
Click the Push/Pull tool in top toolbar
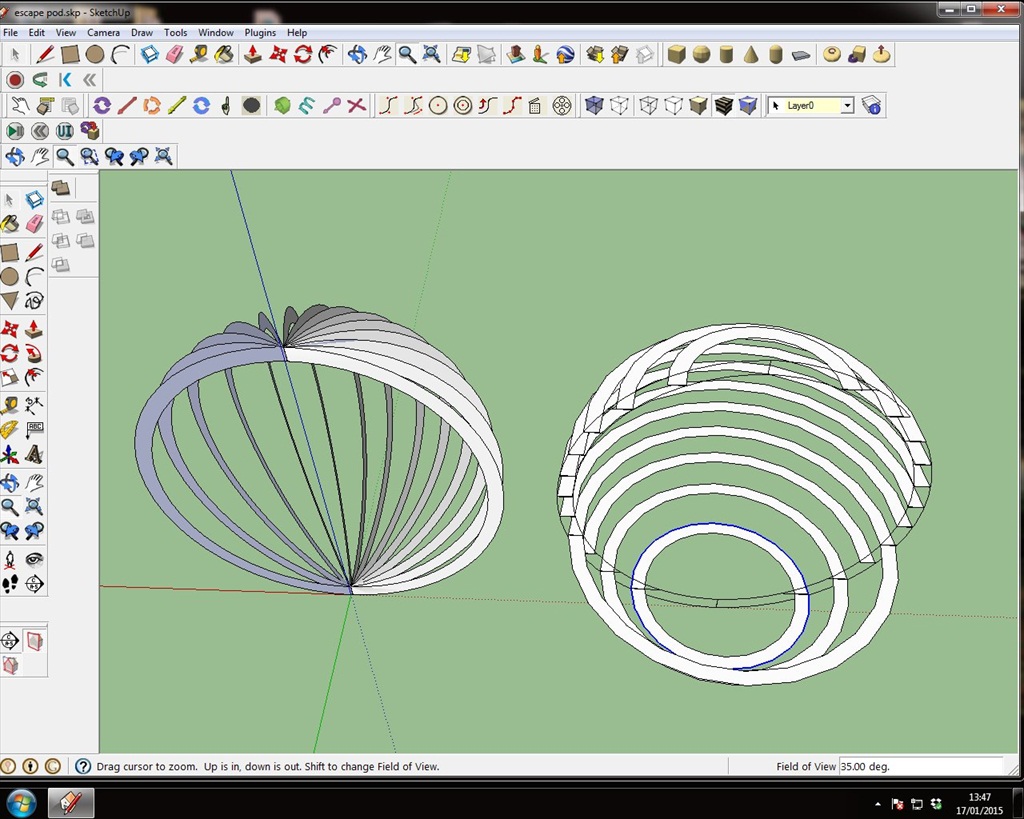pyautogui.click(x=253, y=54)
